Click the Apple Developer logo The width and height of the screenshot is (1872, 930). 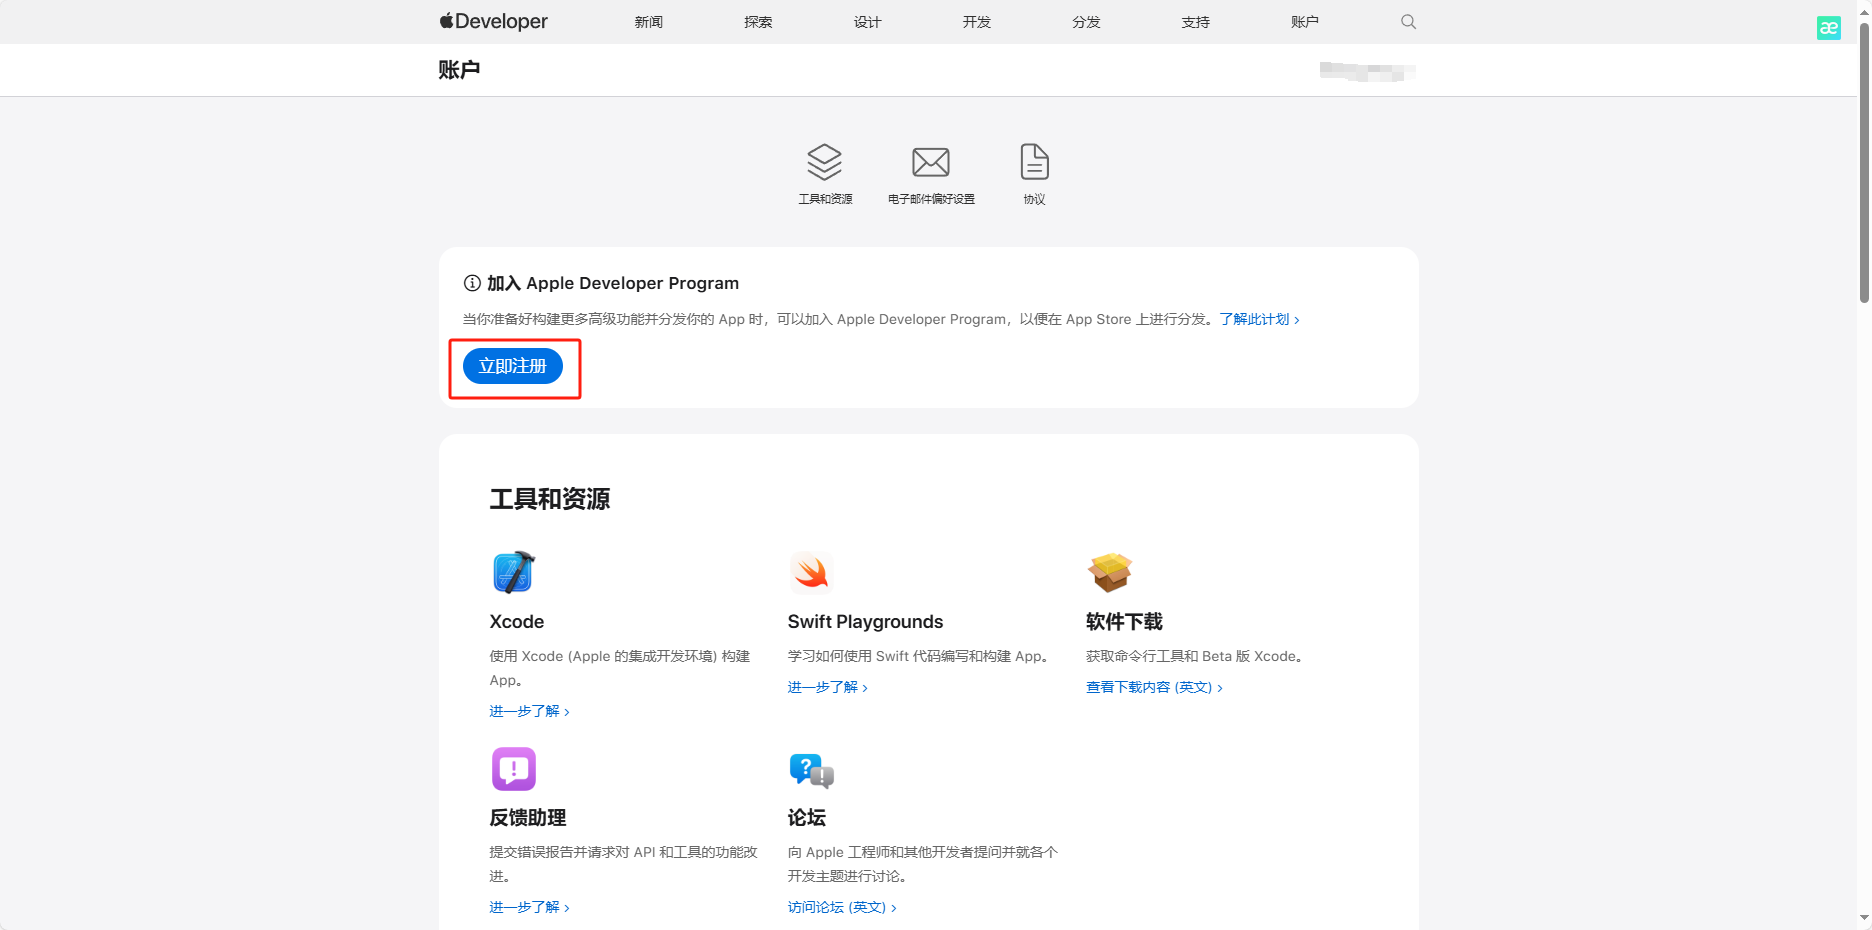[x=493, y=21]
